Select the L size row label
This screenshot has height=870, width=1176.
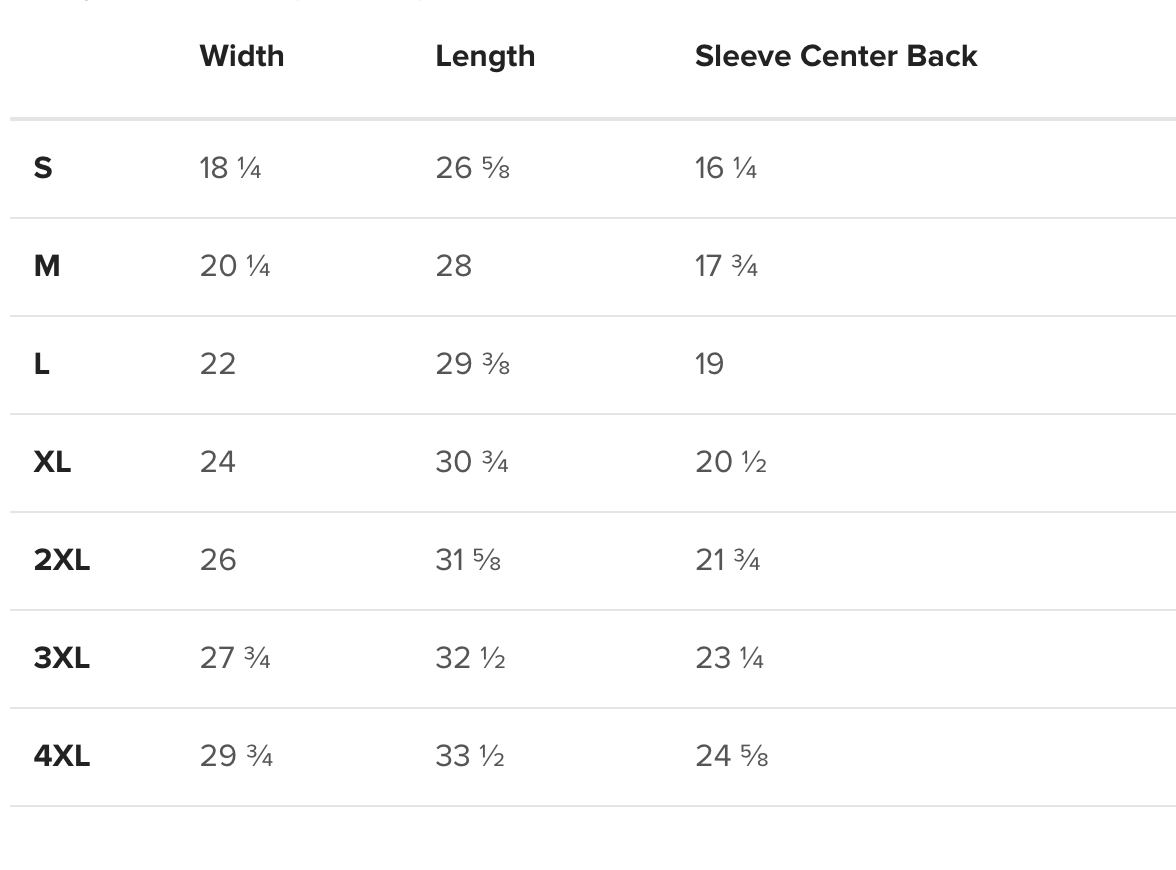[x=42, y=364]
